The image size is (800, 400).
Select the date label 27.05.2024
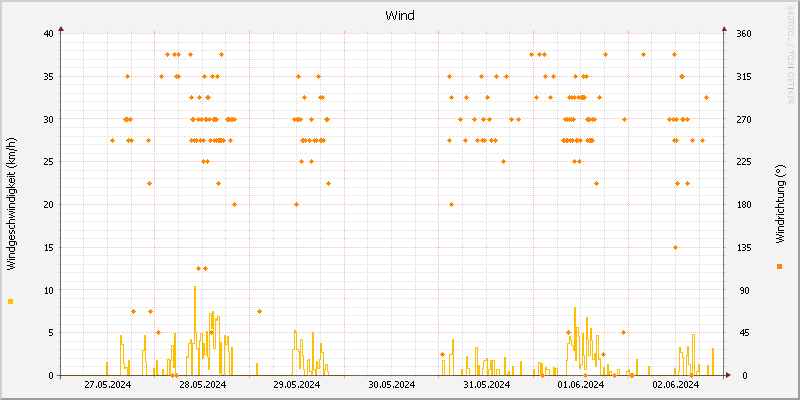[108, 385]
